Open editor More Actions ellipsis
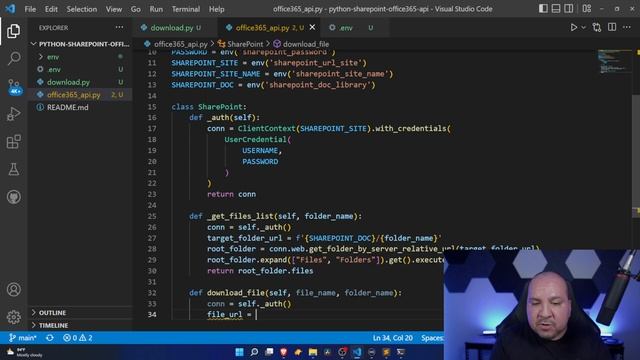The height and width of the screenshot is (360, 640). click(x=627, y=27)
